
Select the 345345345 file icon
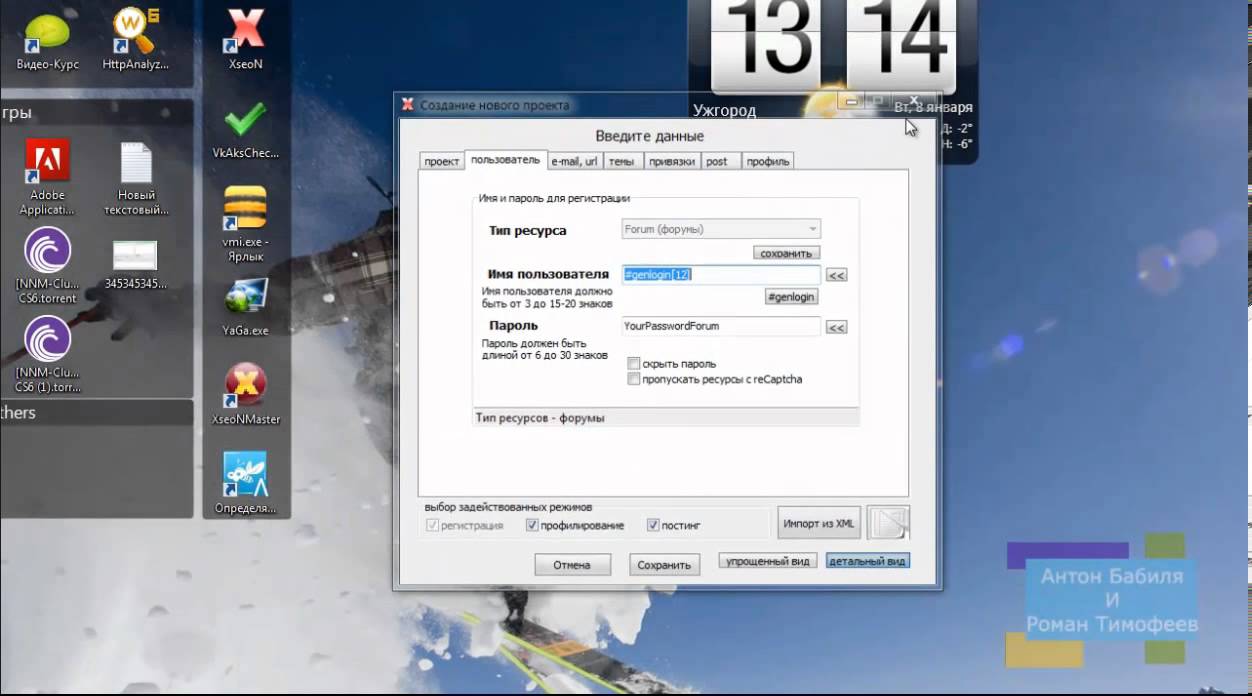click(x=136, y=264)
